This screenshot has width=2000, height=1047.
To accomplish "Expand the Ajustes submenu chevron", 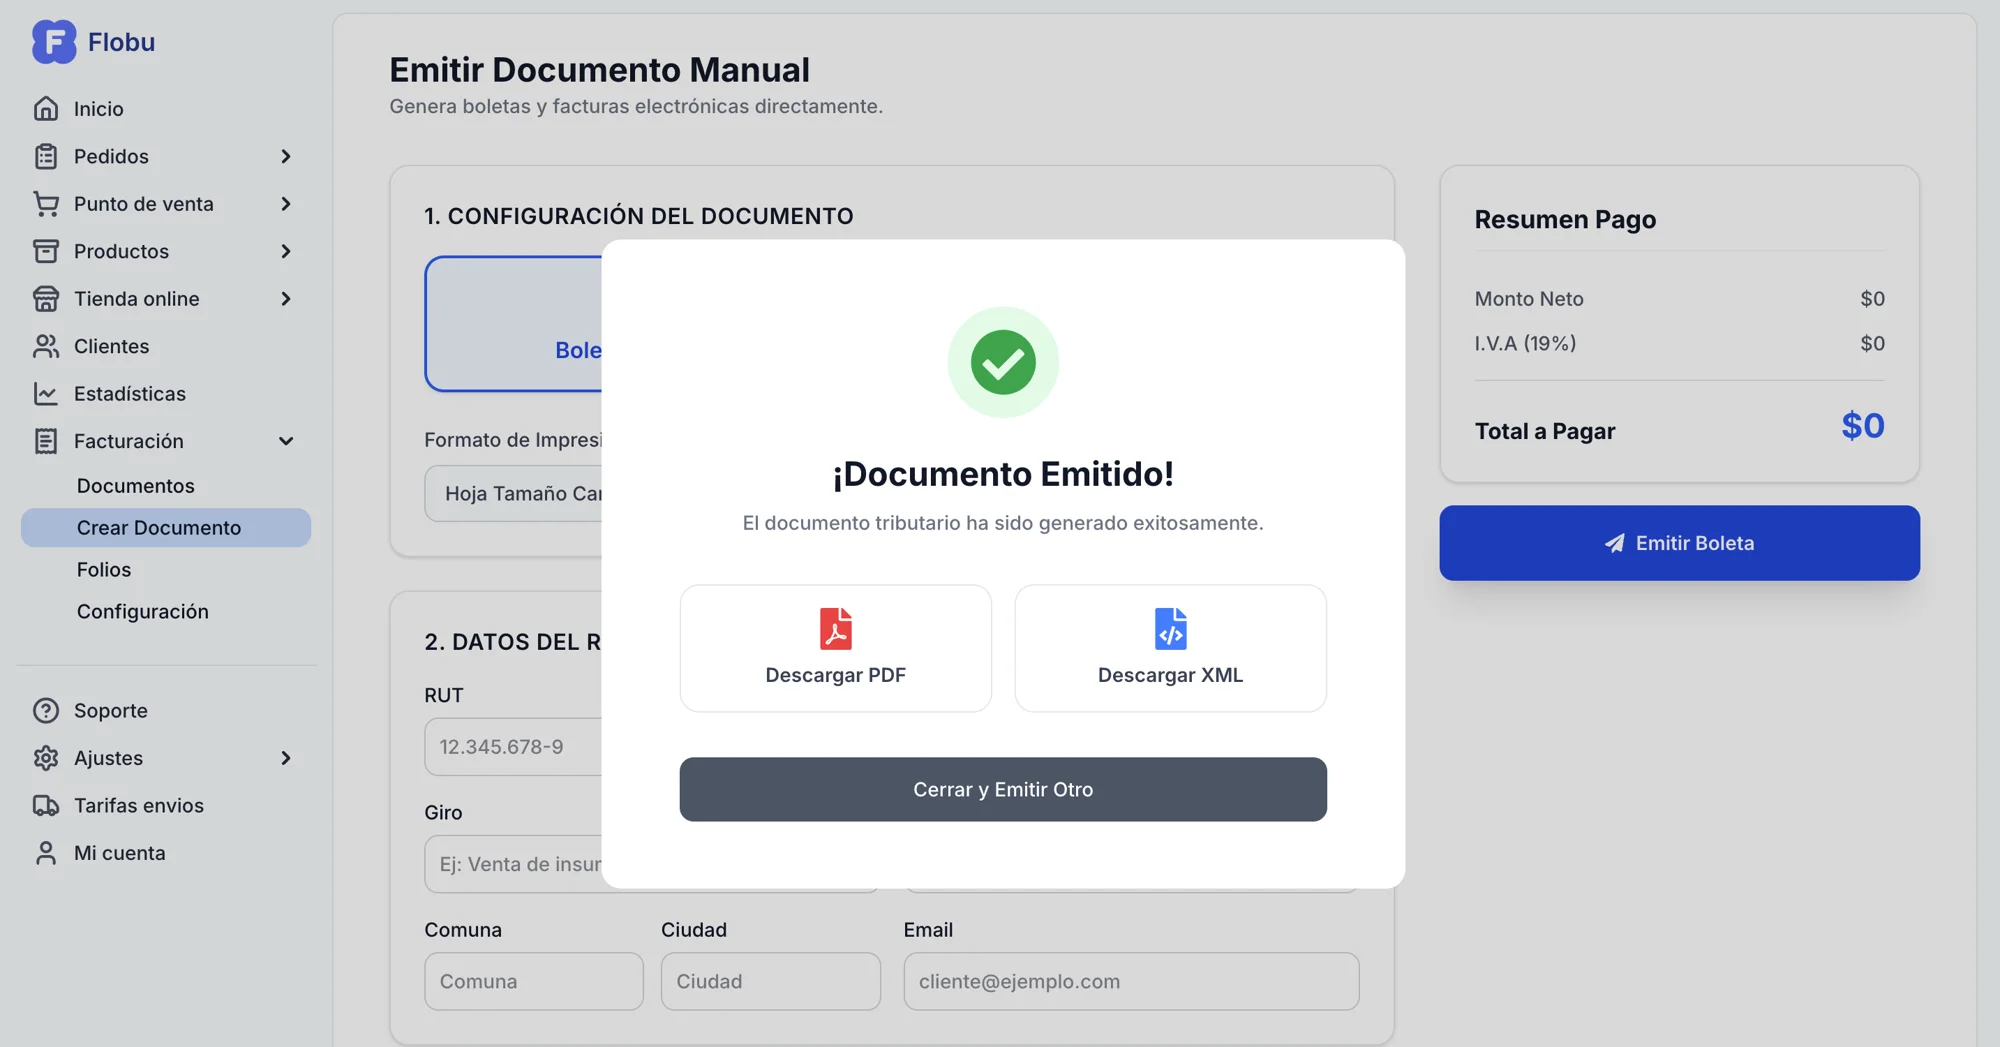I will tap(286, 758).
